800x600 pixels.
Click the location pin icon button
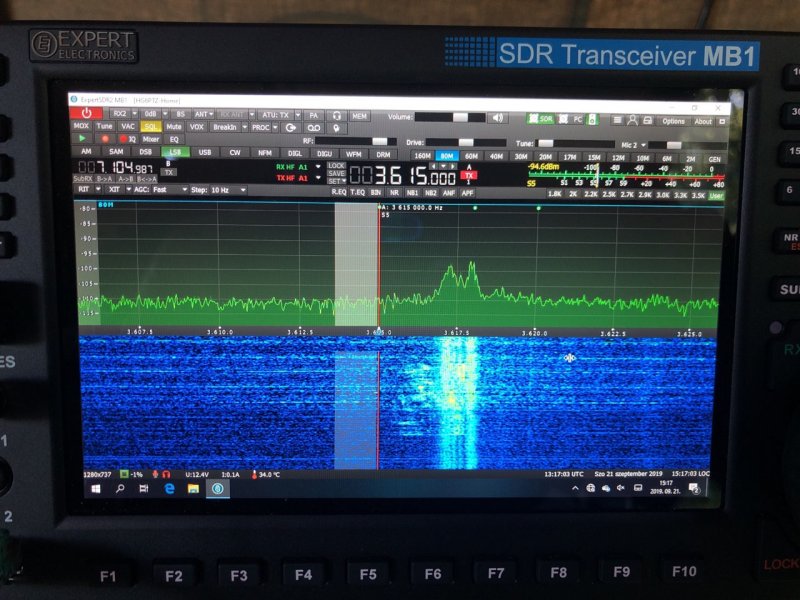[x=336, y=128]
